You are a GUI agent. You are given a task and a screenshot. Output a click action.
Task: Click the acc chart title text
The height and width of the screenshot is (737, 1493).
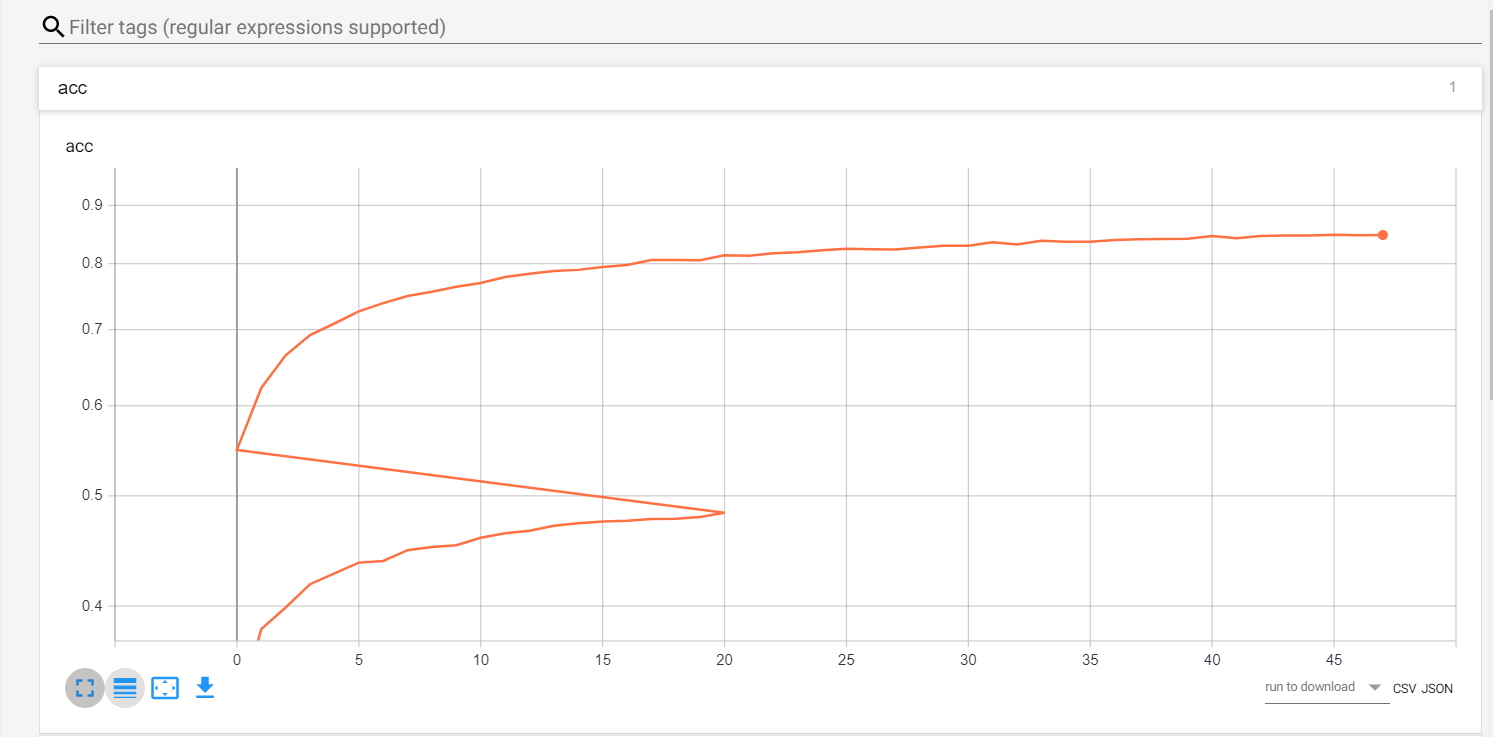(79, 147)
